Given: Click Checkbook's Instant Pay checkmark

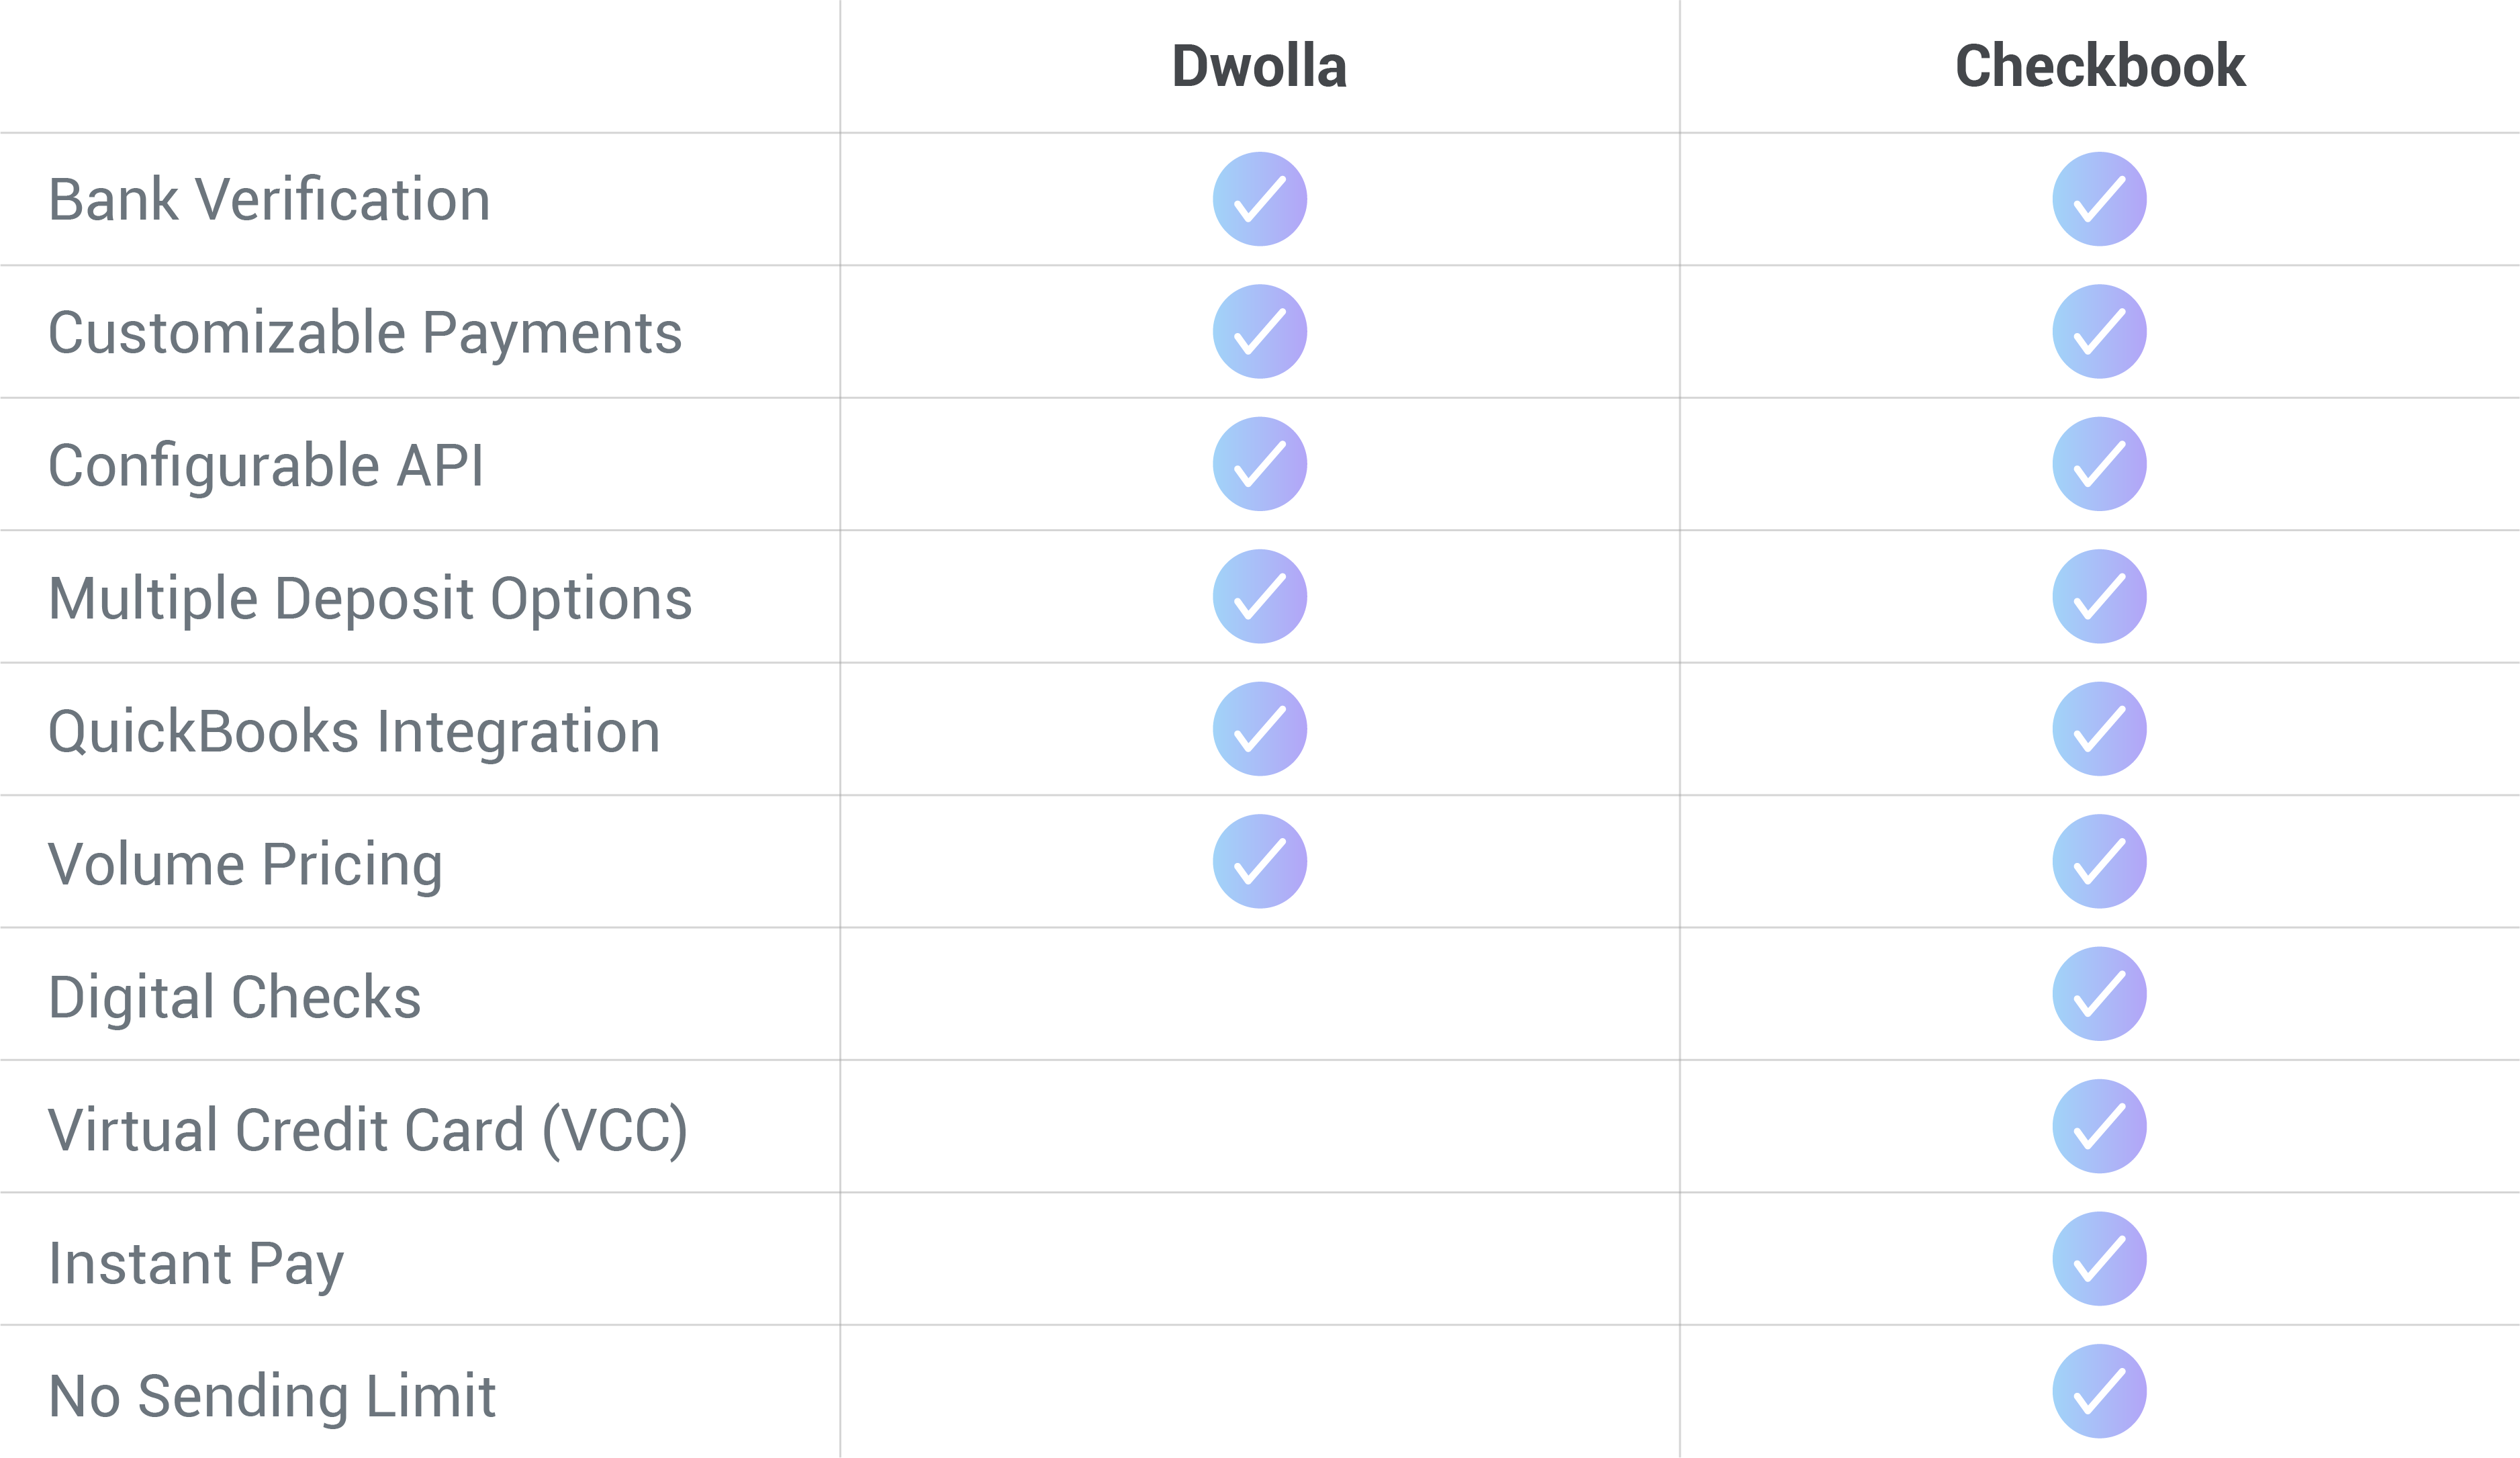Looking at the screenshot, I should pos(2099,1259).
